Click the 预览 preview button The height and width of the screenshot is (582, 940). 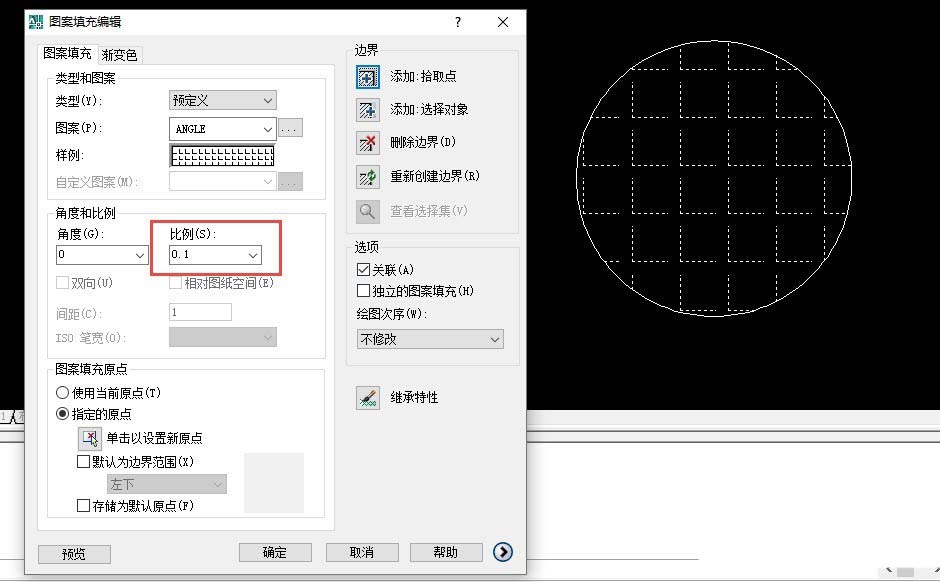point(73,552)
